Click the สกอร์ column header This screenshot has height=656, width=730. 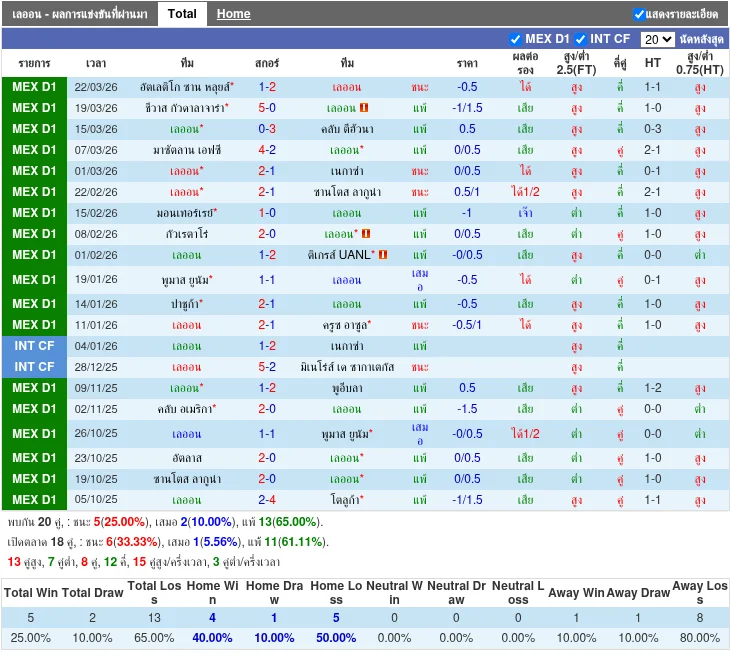coord(267,63)
